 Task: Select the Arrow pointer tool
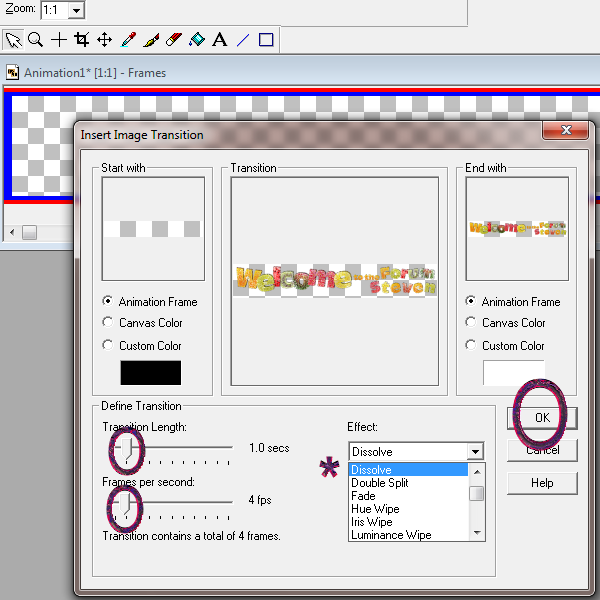[x=13, y=40]
